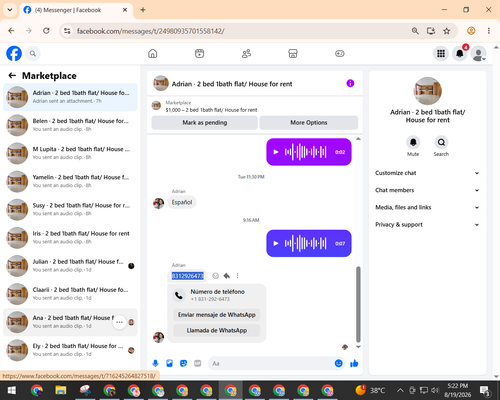This screenshot has width=500, height=400.
Task: Play the 0:07 voice message
Action: pyautogui.click(x=276, y=243)
